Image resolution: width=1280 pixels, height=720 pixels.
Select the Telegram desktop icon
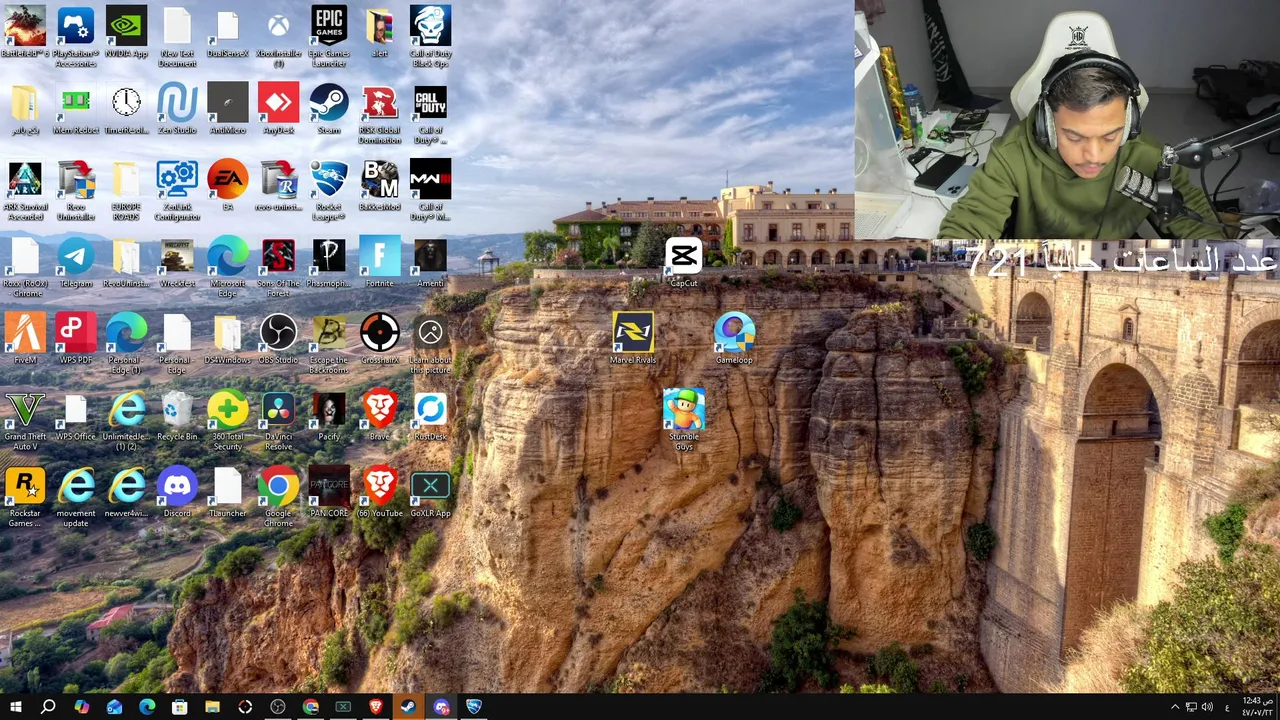click(x=76, y=263)
